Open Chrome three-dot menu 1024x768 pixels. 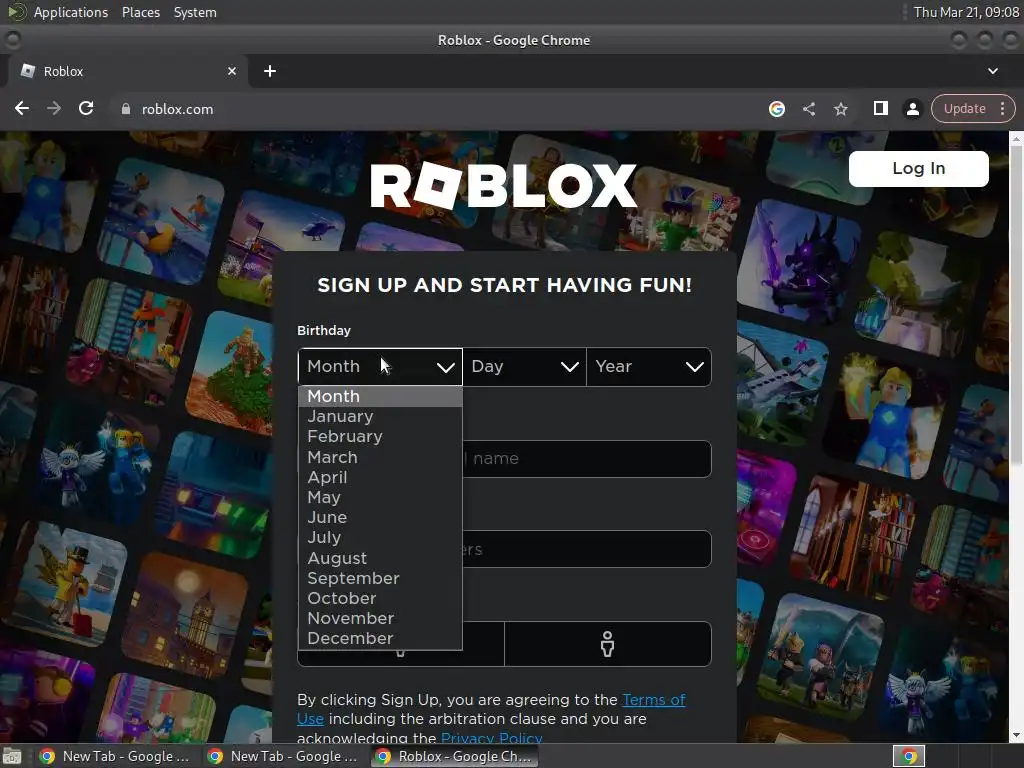pyautogui.click(x=1002, y=108)
